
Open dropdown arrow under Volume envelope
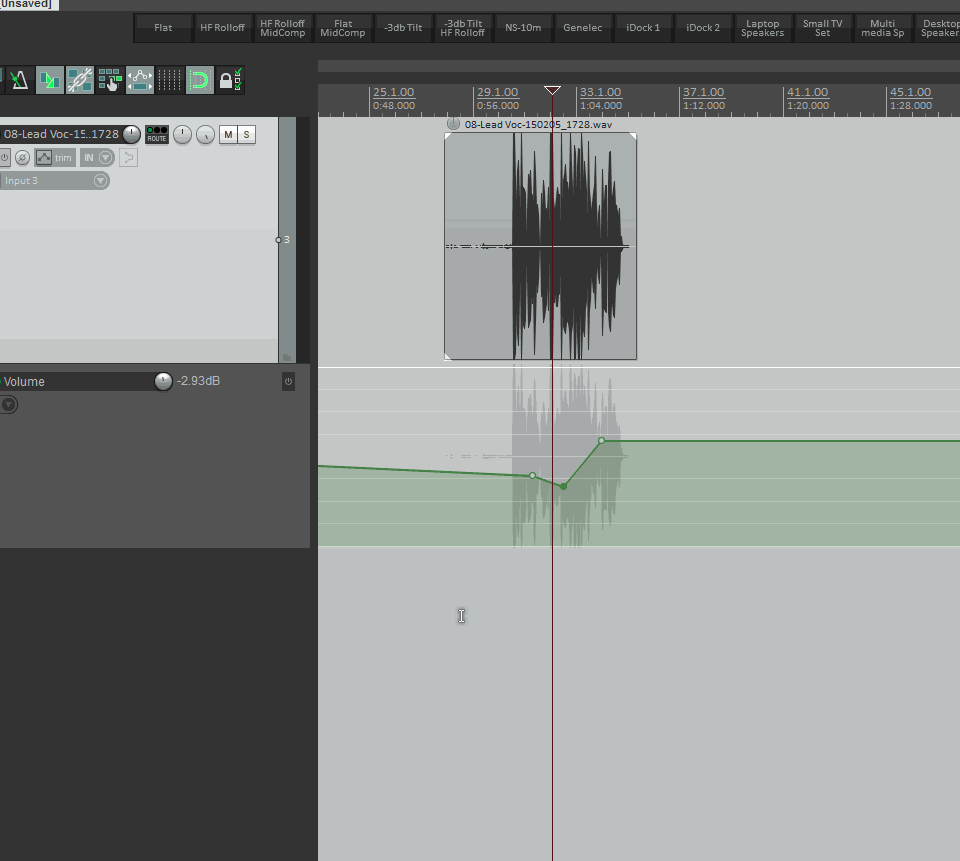point(9,405)
